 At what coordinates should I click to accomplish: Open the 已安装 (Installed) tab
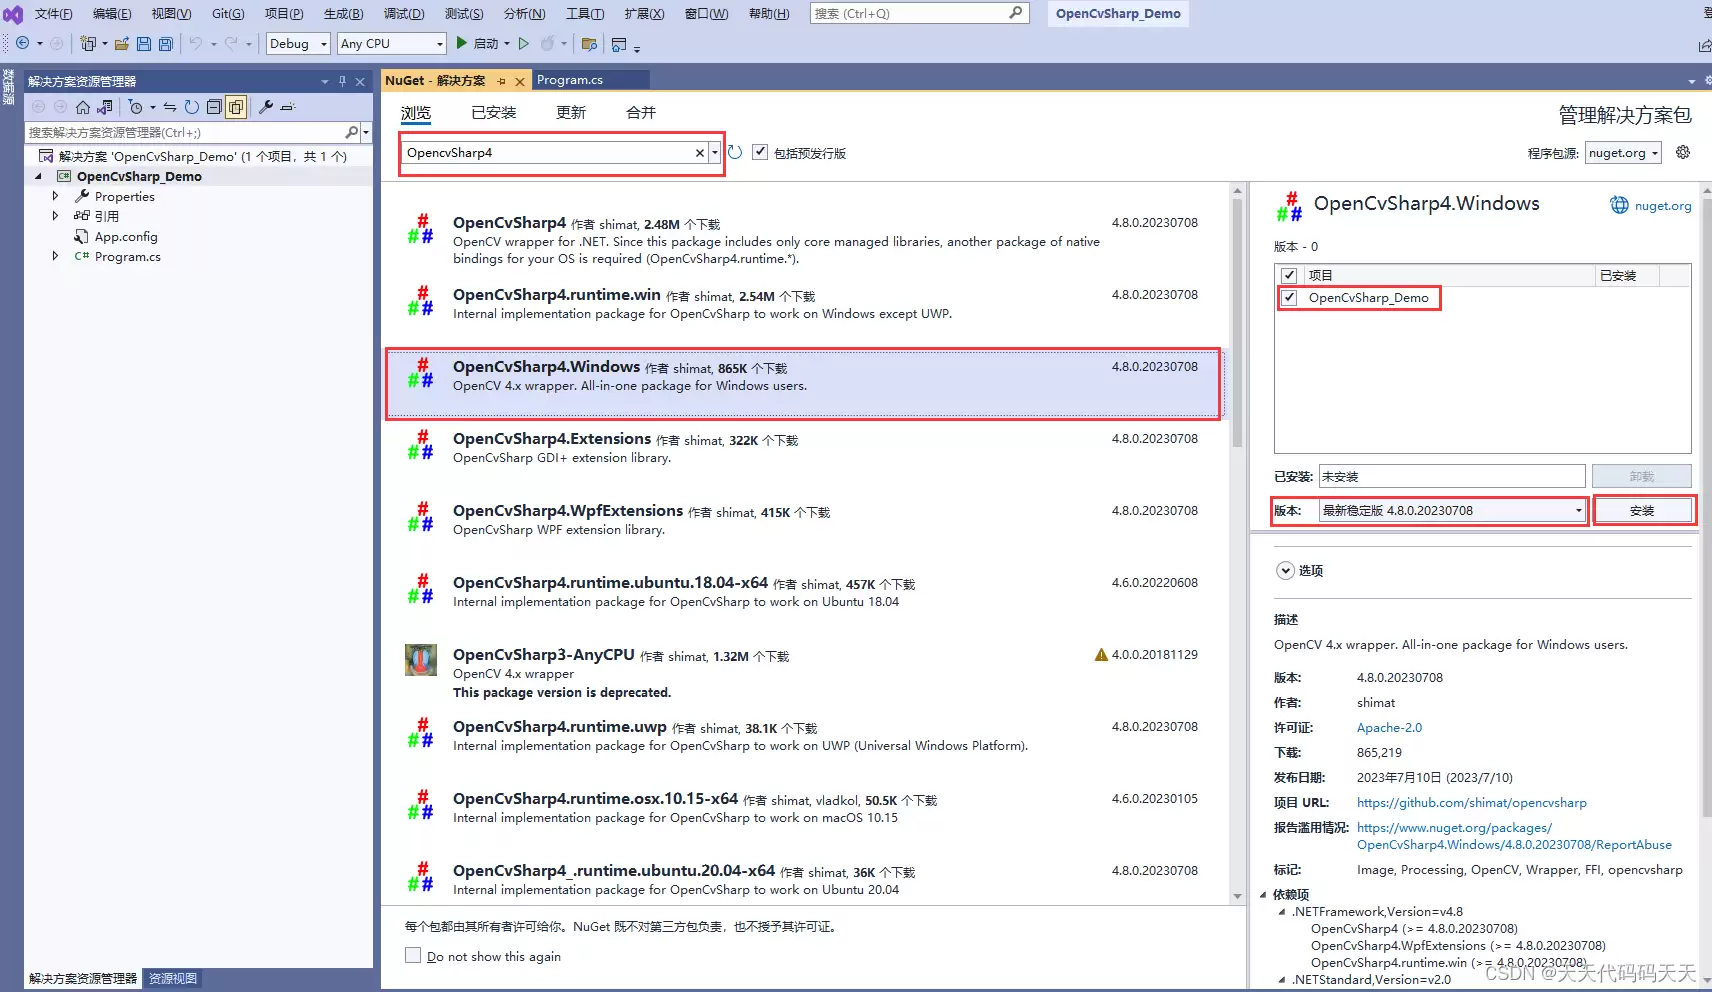pos(493,113)
